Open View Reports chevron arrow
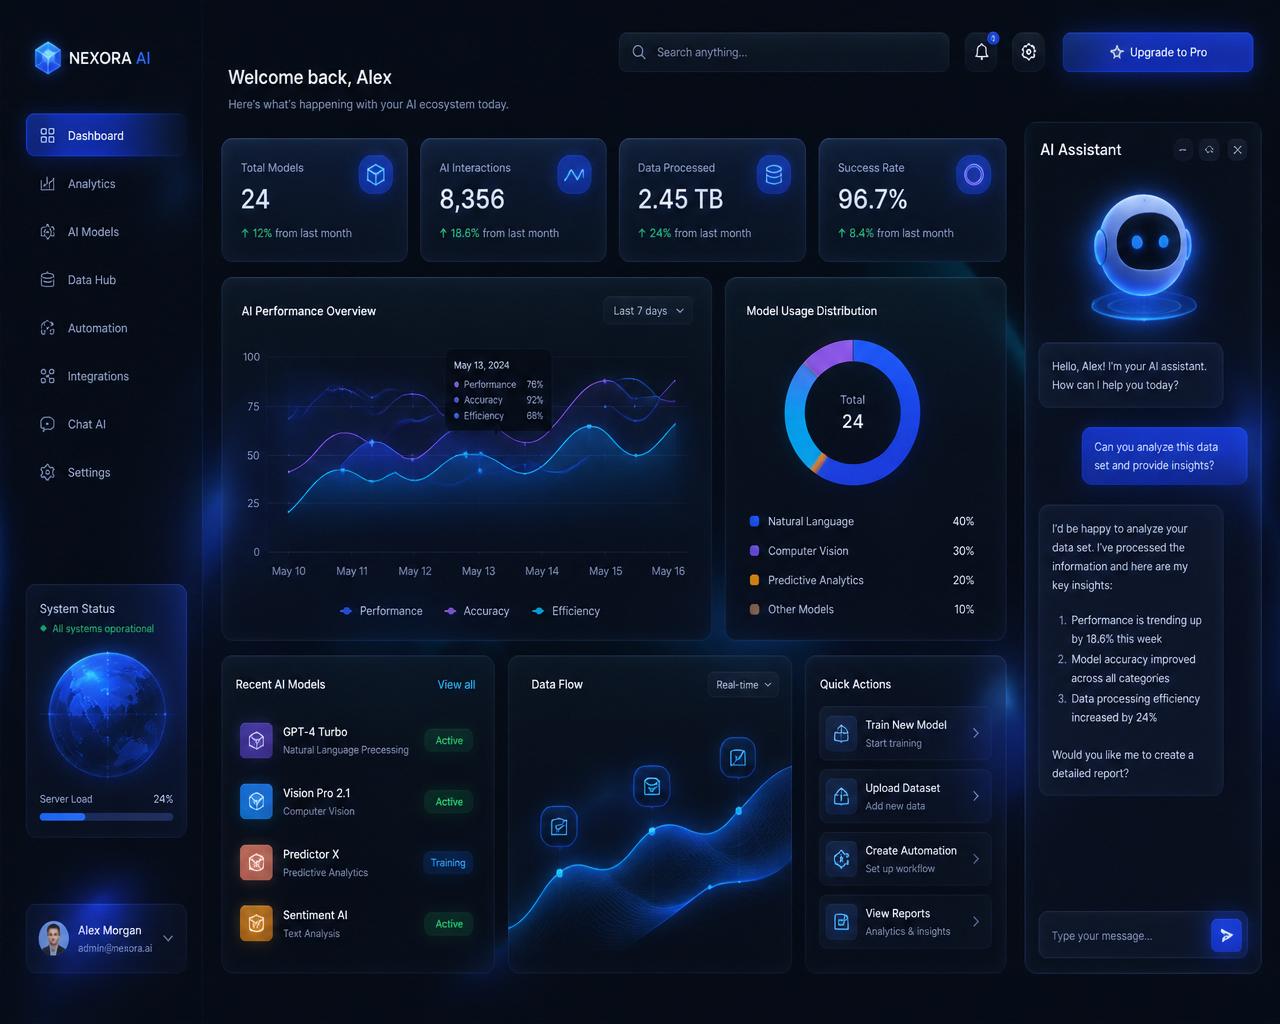Screen dimensions: 1280x1024 pos(976,921)
